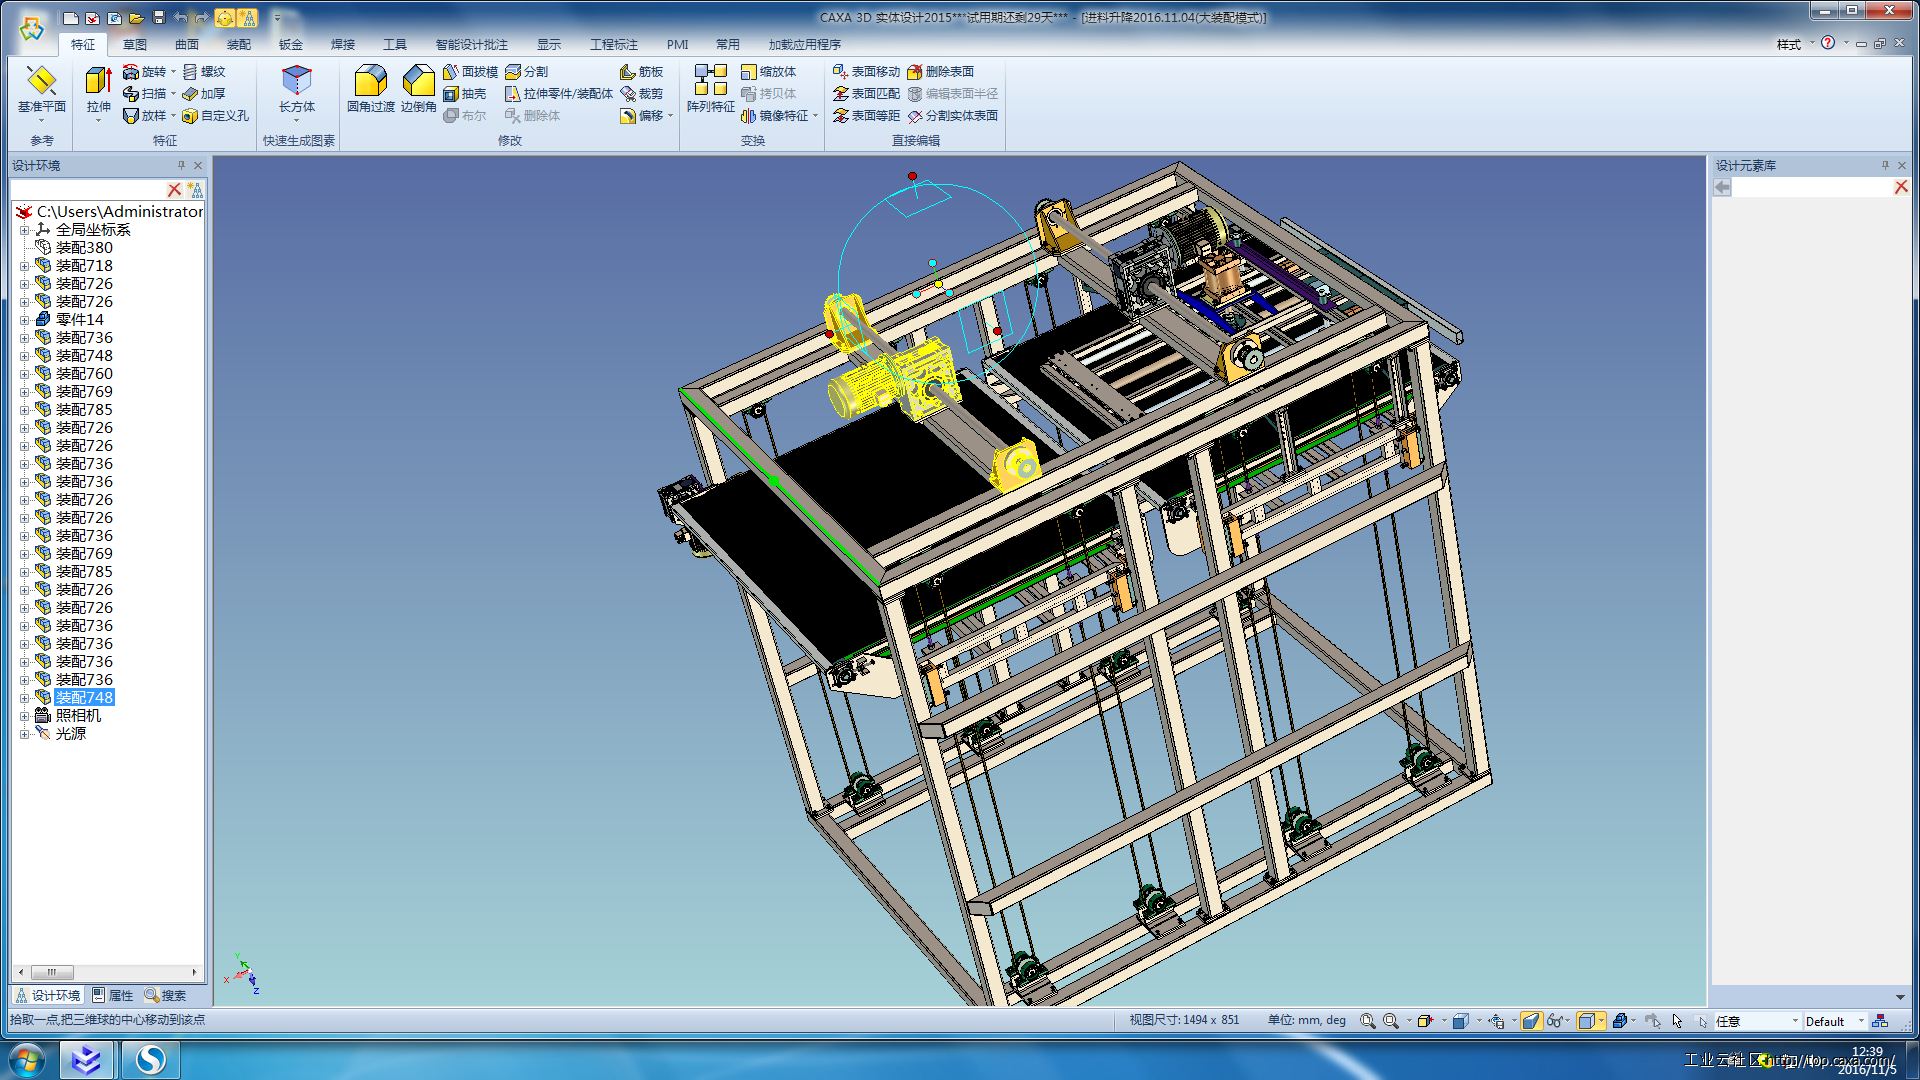Open the 任意 selection filter dropdown

click(1795, 1021)
